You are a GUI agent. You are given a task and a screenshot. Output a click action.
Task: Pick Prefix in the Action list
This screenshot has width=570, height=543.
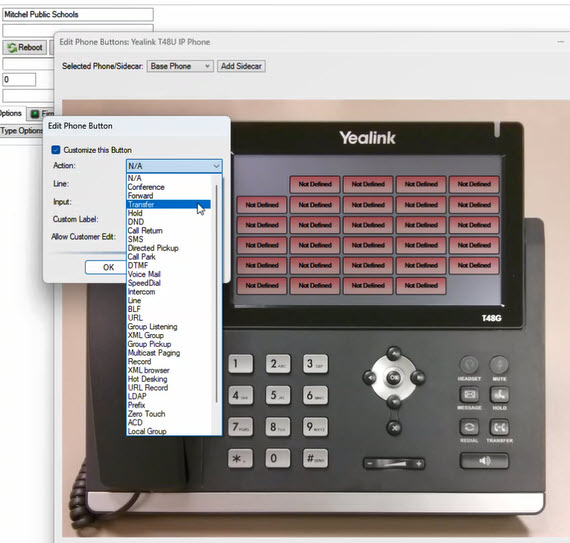click(169, 405)
